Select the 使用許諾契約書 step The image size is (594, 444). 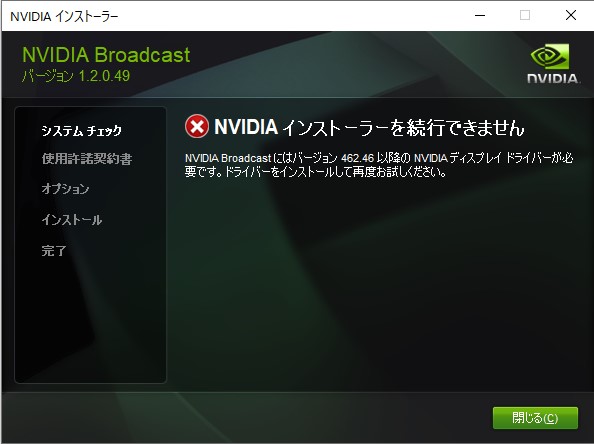(x=87, y=159)
